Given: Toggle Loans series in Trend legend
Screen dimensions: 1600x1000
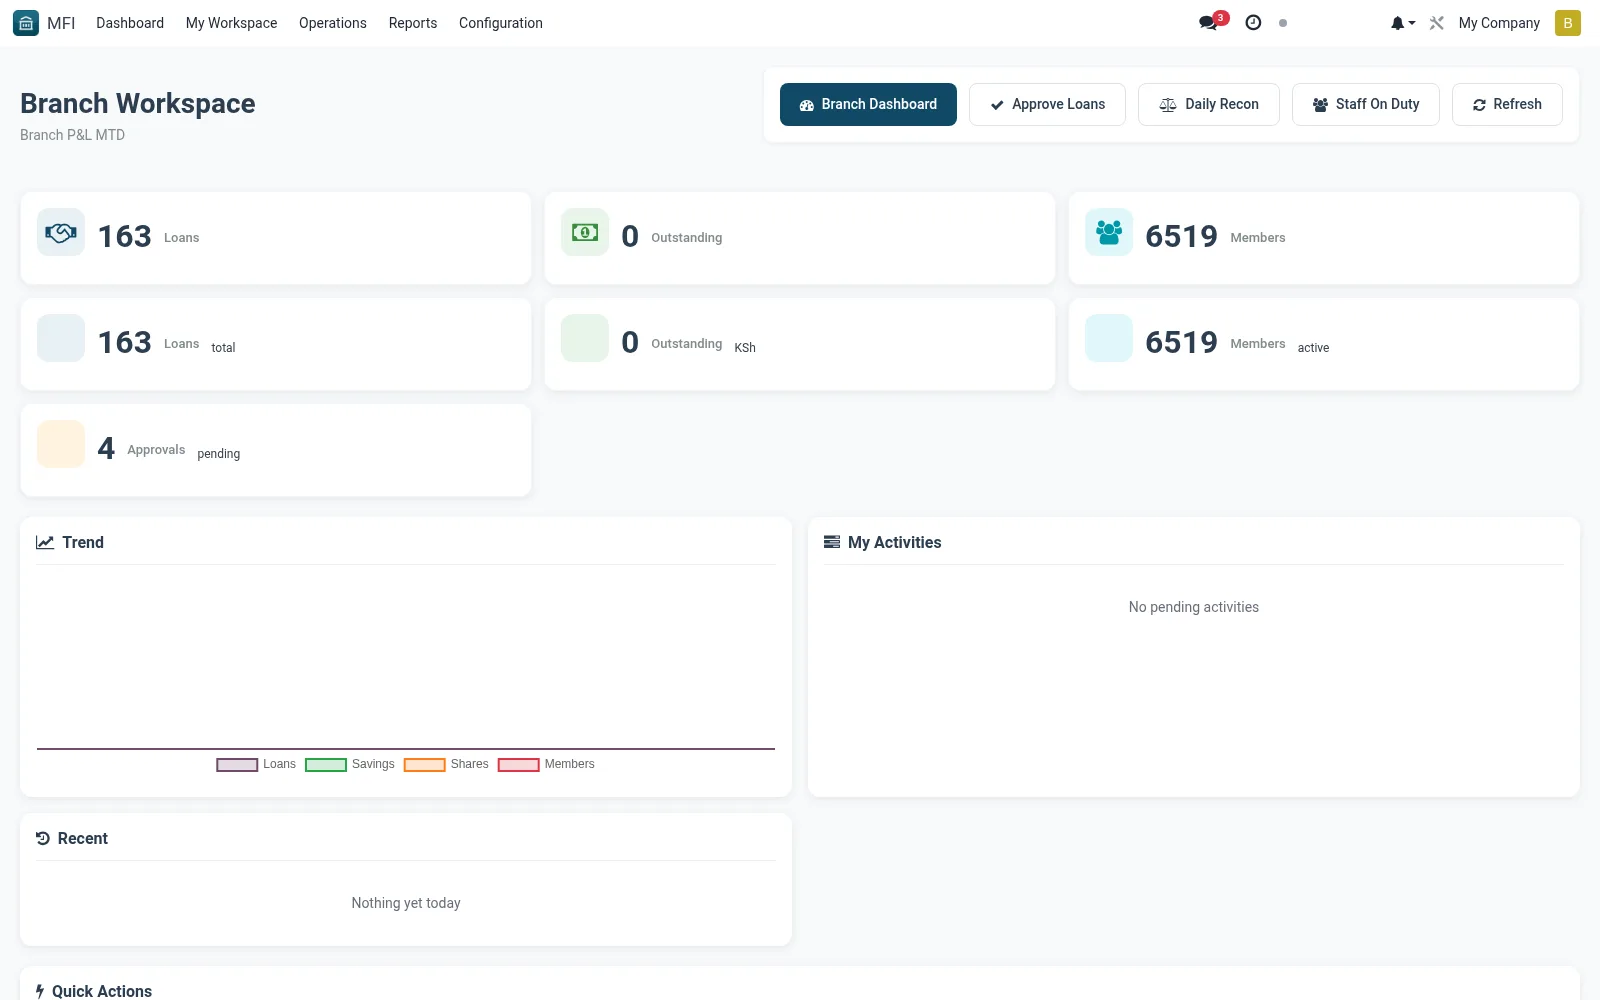Looking at the screenshot, I should [x=256, y=764].
